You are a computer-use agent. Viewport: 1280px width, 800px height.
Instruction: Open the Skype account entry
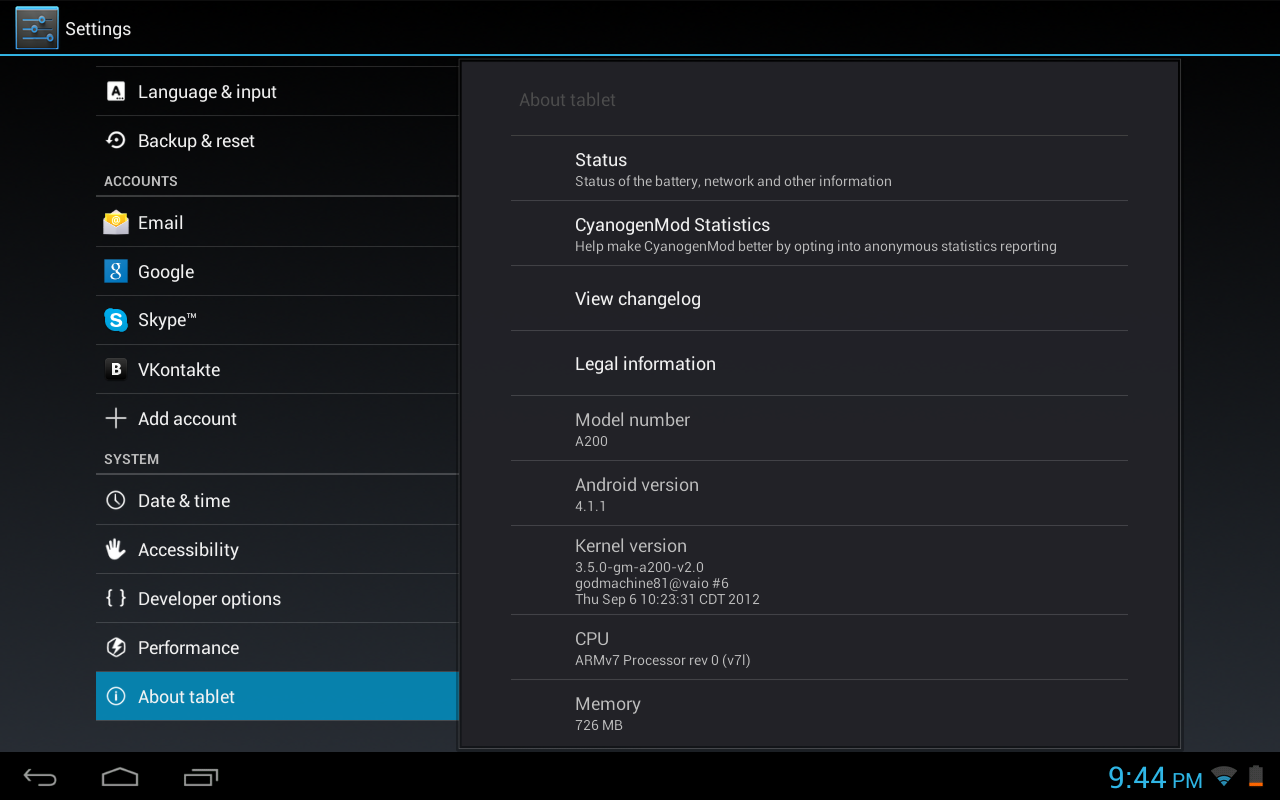pos(277,320)
